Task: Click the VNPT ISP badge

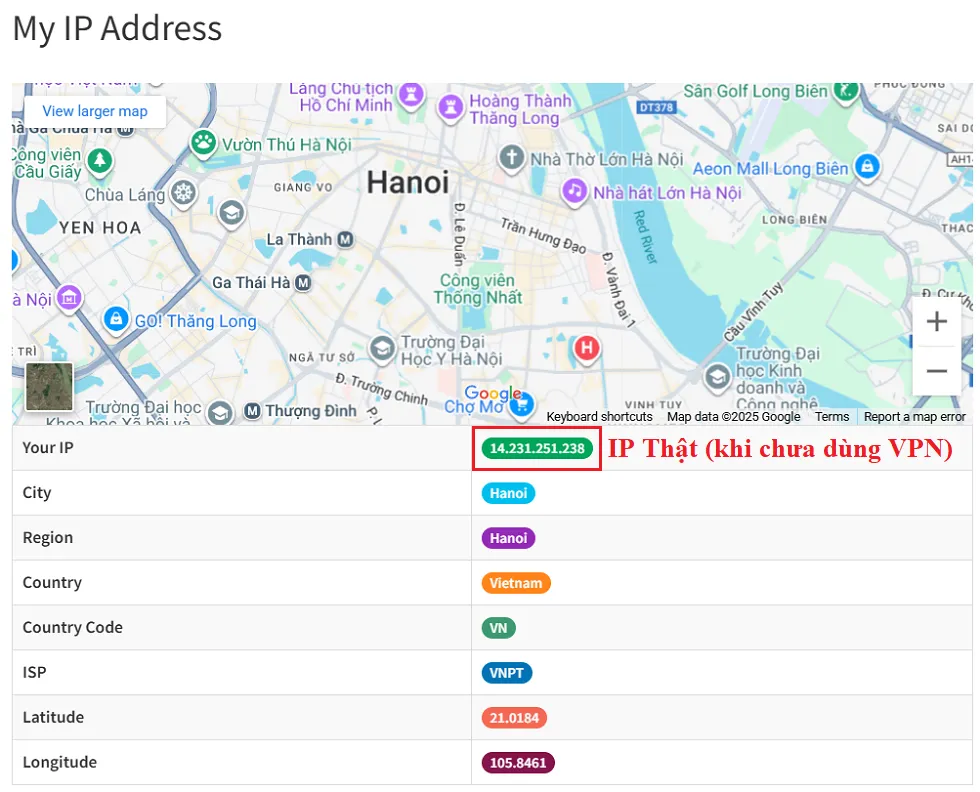Action: click(x=506, y=673)
